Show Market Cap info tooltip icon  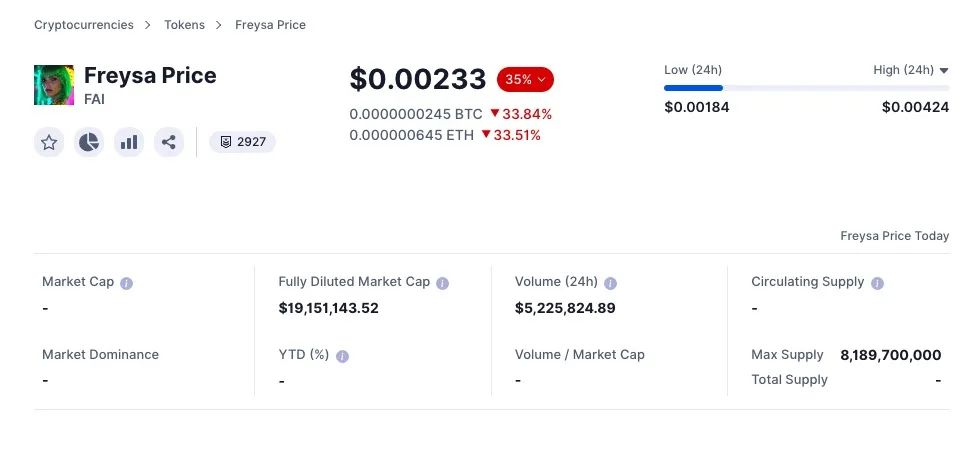(x=127, y=283)
